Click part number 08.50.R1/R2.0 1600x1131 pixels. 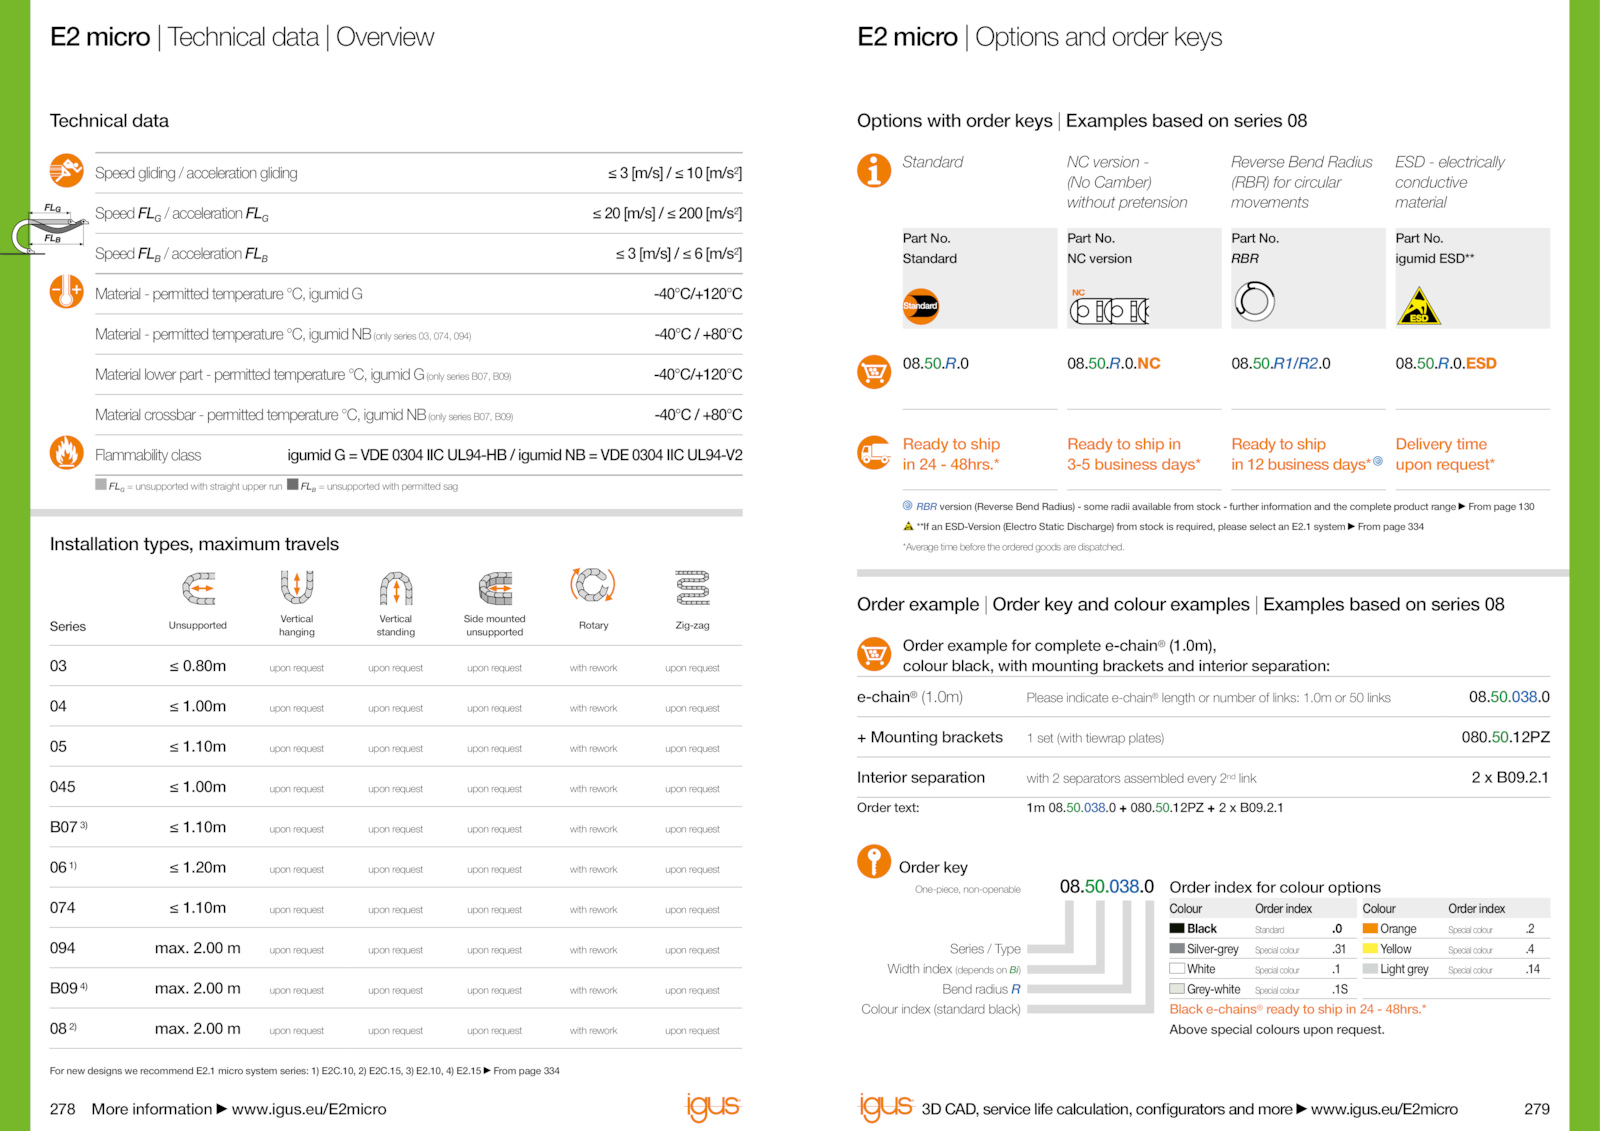pyautogui.click(x=1281, y=364)
